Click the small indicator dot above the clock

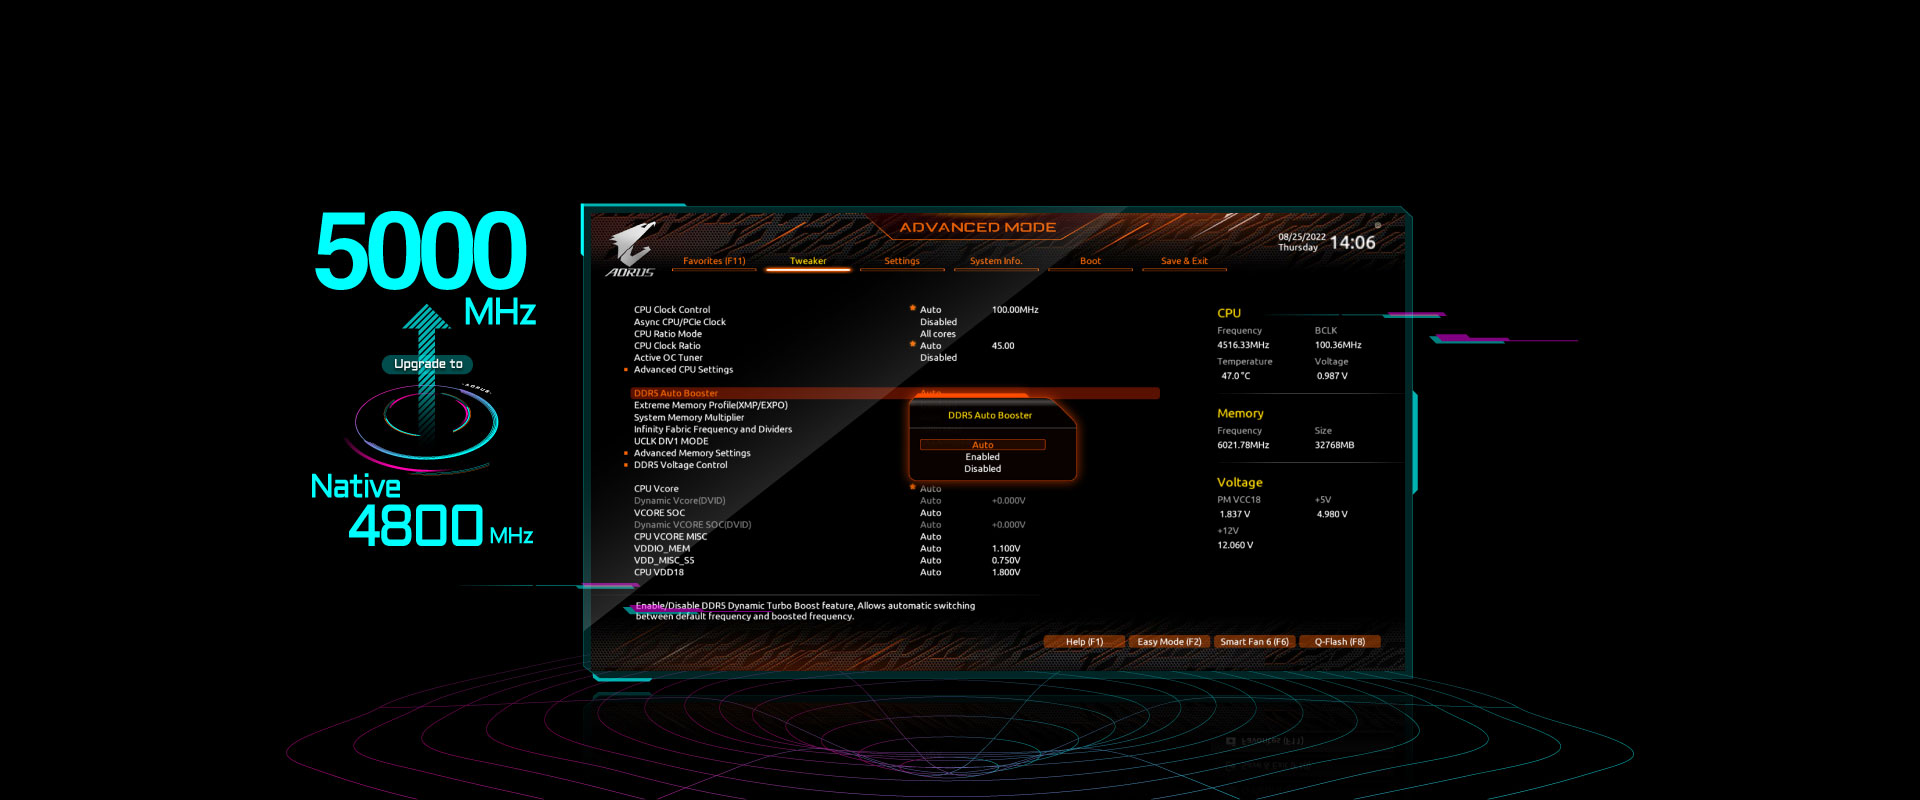pos(1377,225)
